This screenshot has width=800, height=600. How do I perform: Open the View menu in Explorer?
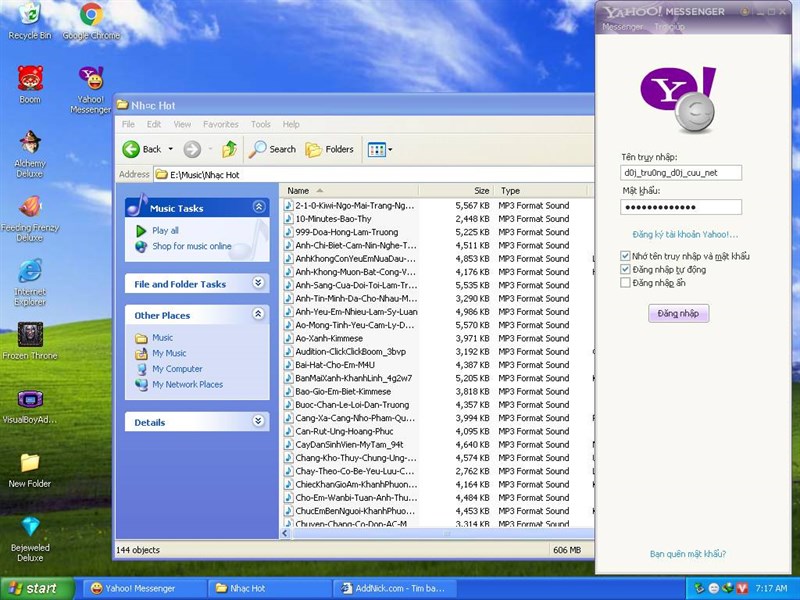(182, 124)
